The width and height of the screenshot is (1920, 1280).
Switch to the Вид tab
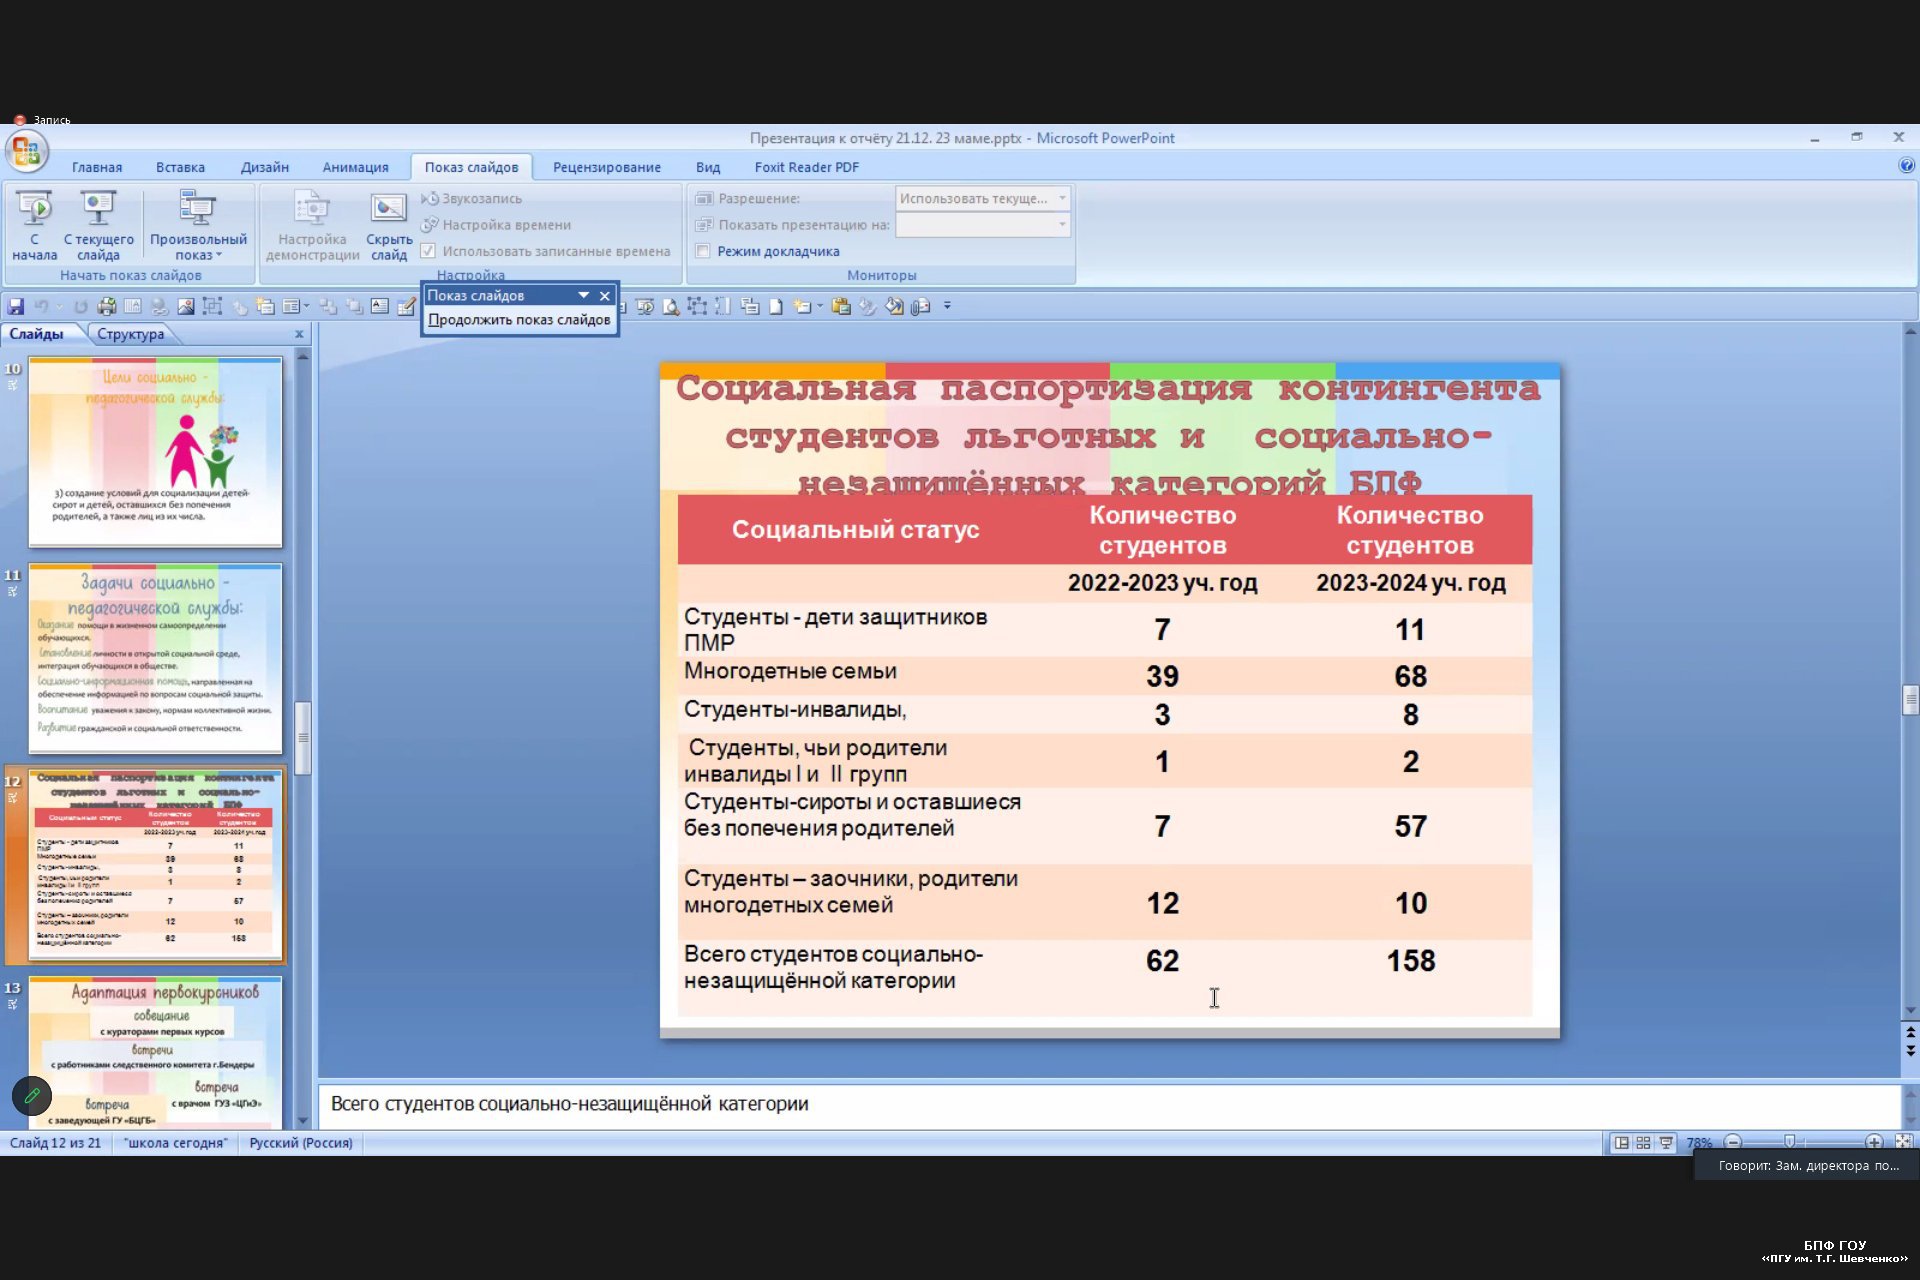(708, 167)
